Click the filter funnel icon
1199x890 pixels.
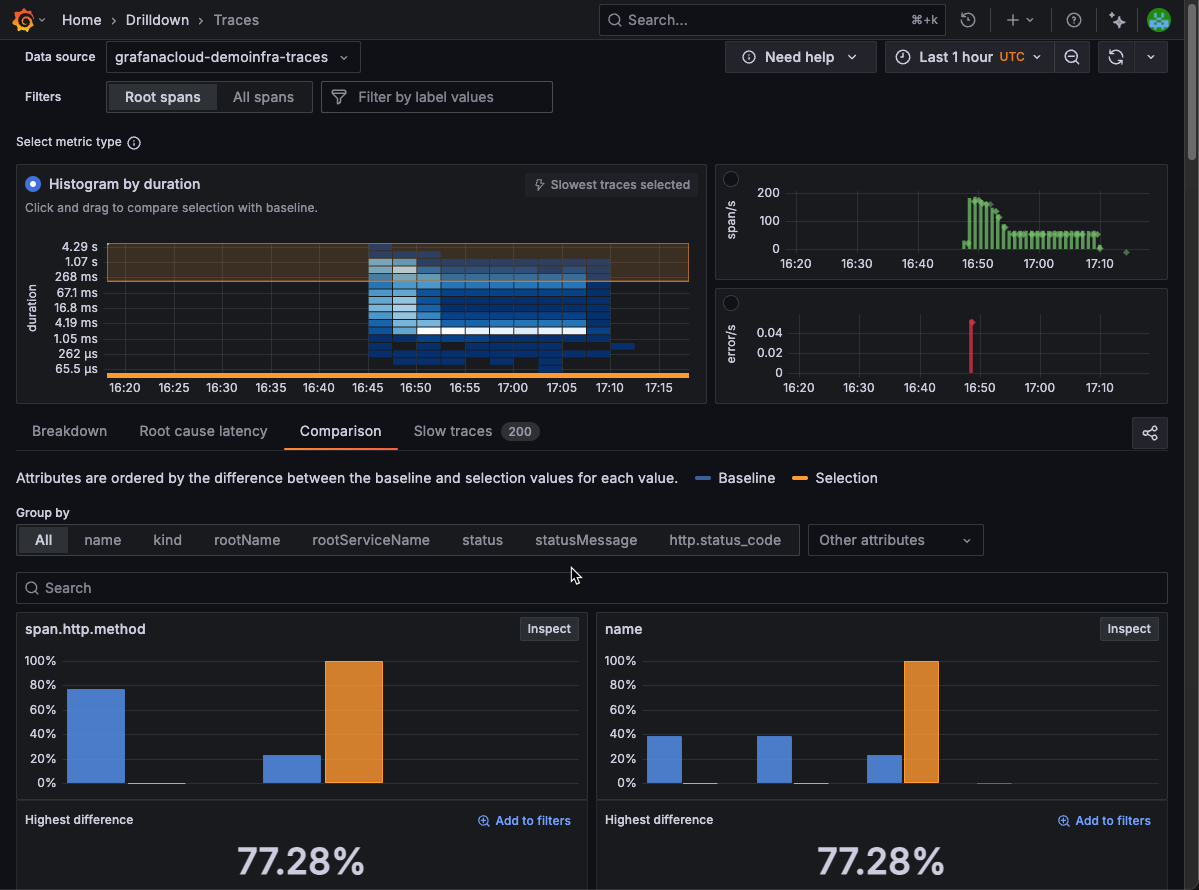[x=339, y=97]
